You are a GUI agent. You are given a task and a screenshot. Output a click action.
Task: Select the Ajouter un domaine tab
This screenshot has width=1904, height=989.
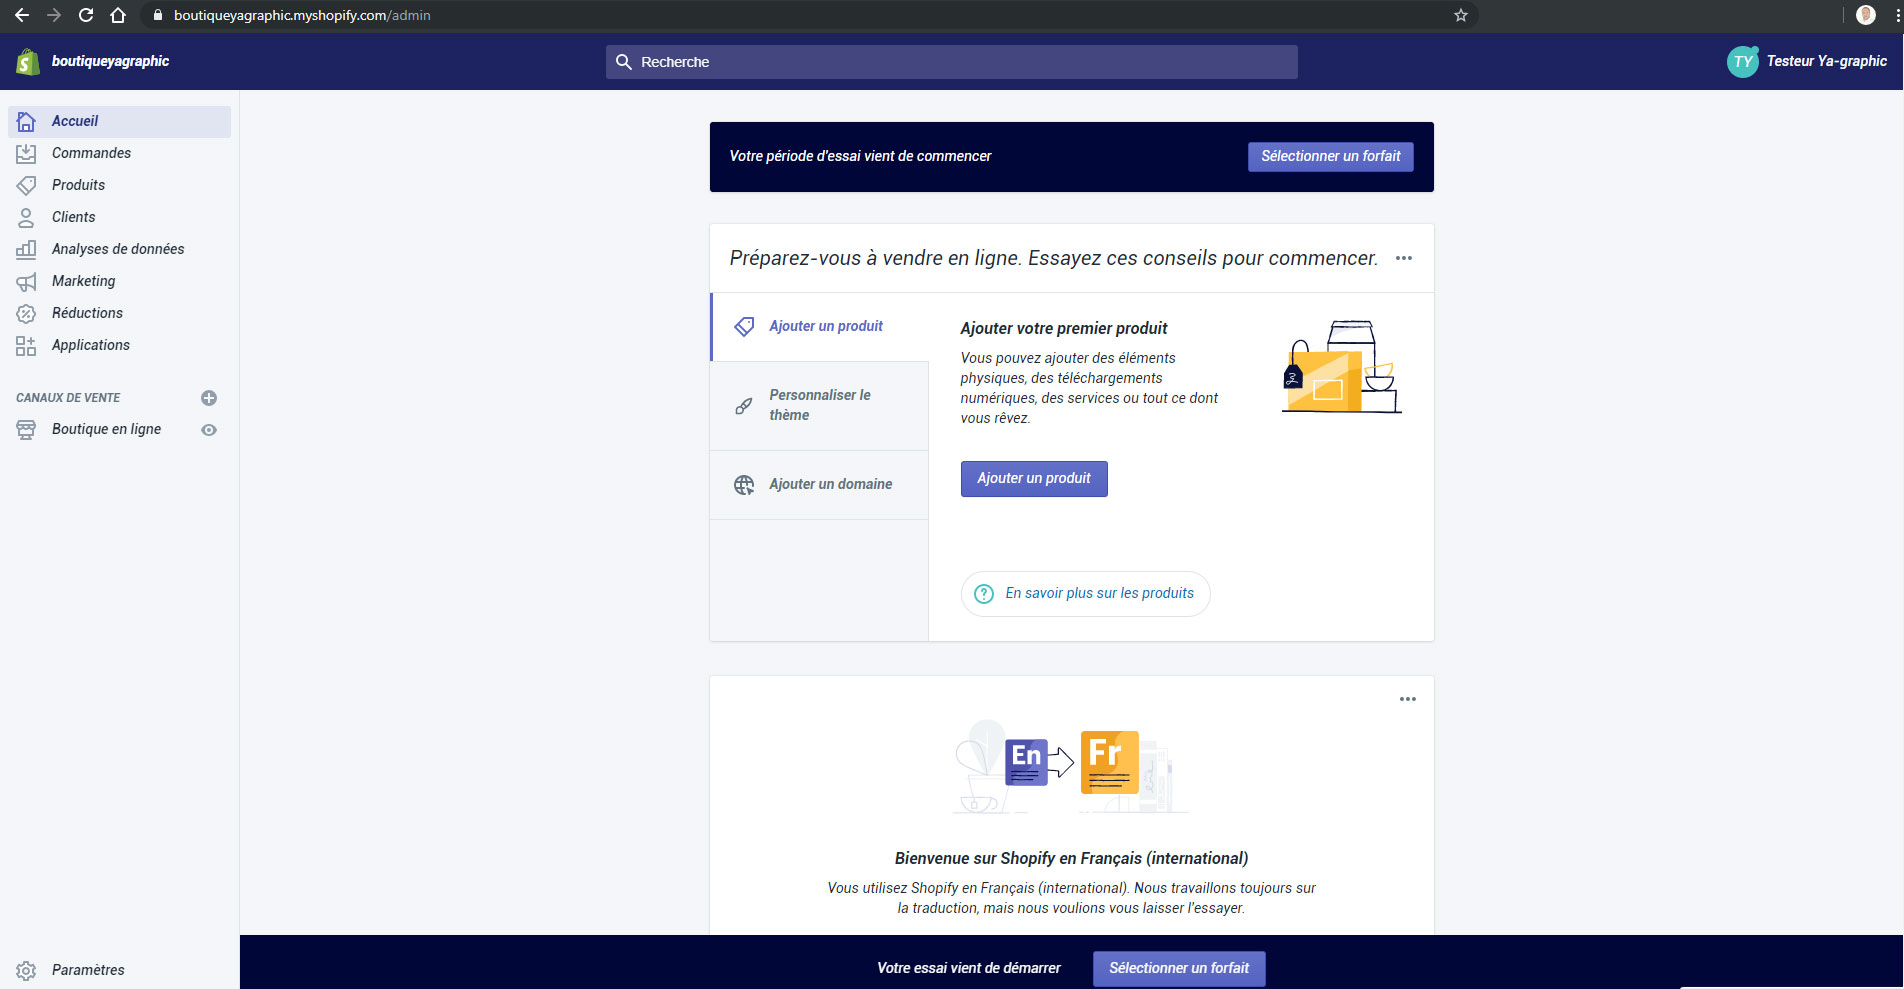(x=819, y=484)
